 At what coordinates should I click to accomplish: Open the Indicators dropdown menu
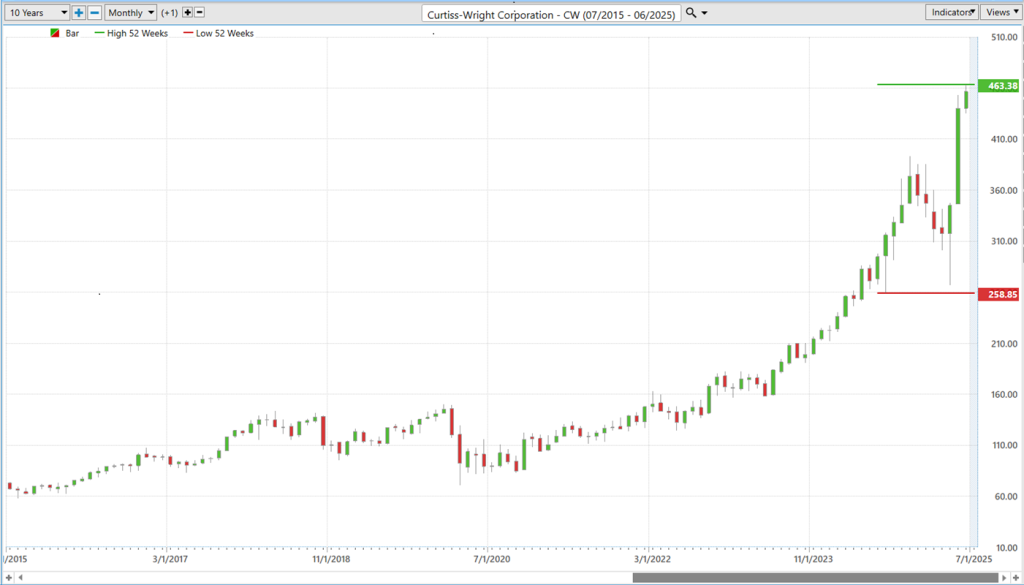pos(952,12)
